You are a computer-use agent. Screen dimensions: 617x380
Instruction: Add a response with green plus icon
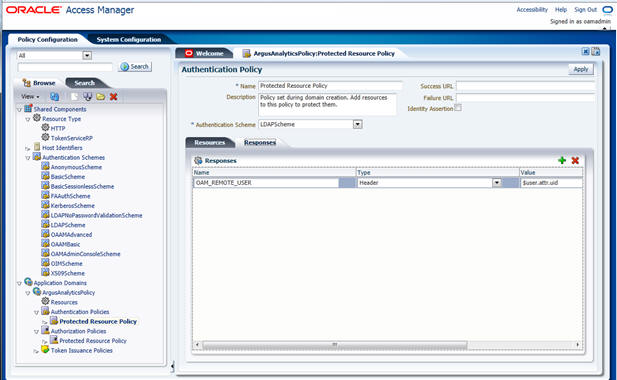pos(562,160)
